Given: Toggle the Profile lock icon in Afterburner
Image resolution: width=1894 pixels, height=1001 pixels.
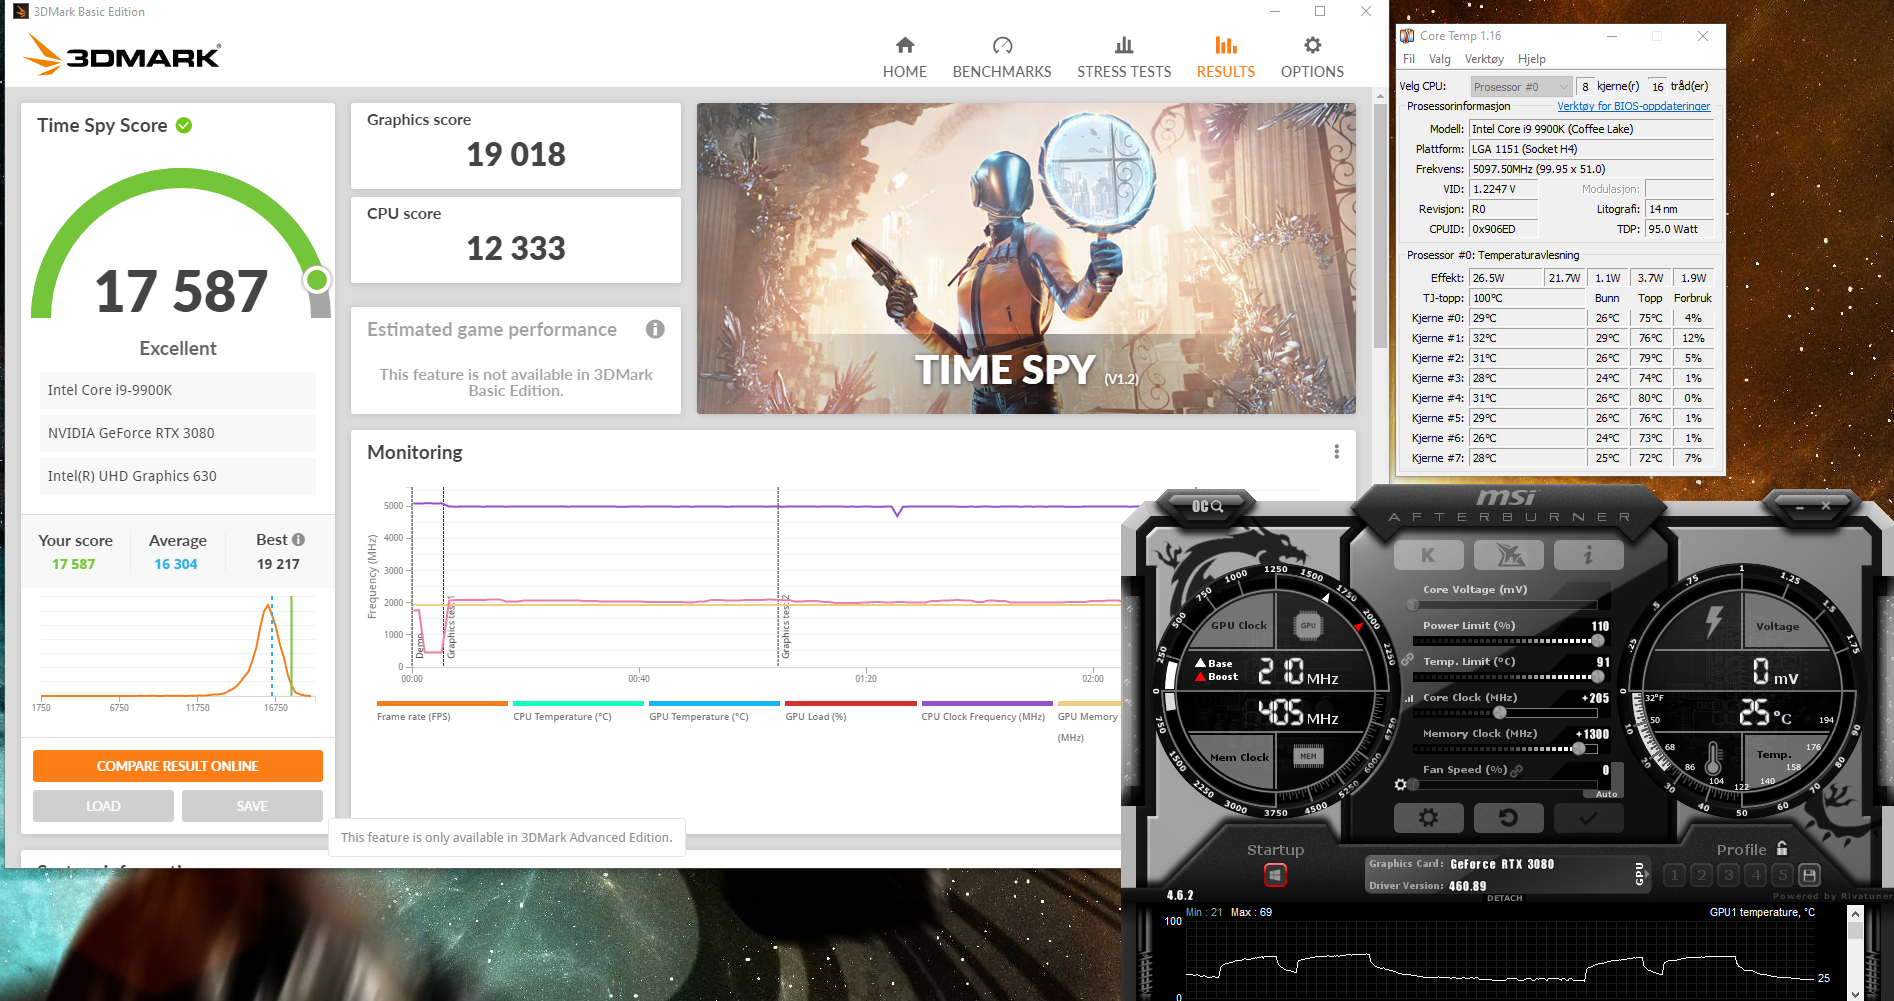Looking at the screenshot, I should (1782, 849).
